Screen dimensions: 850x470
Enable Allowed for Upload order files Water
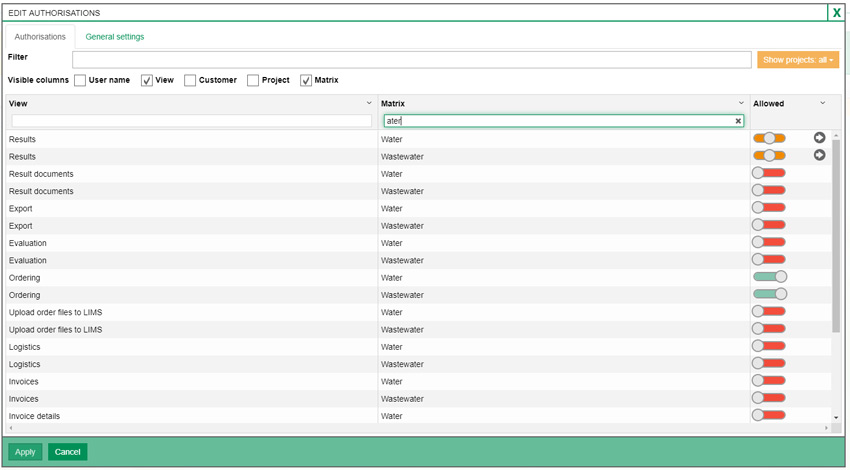pos(769,312)
